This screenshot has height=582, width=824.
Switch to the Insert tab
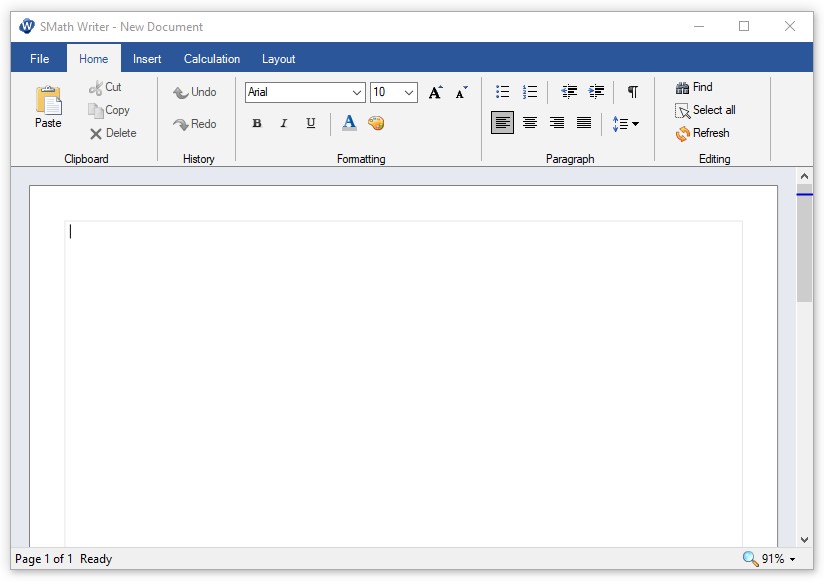(147, 59)
